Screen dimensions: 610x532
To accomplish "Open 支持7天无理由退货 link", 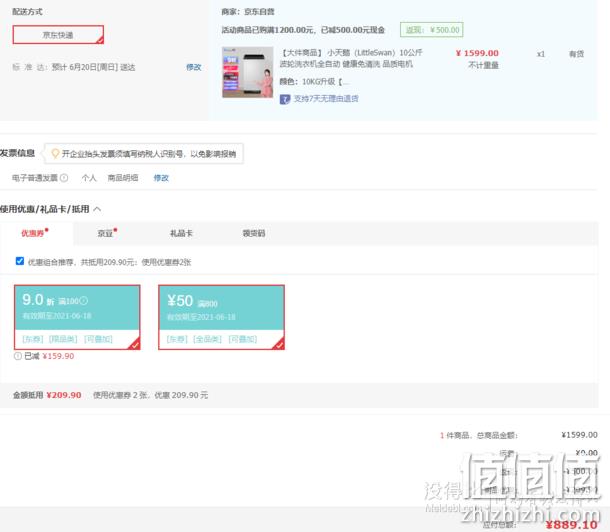I will tap(326, 99).
